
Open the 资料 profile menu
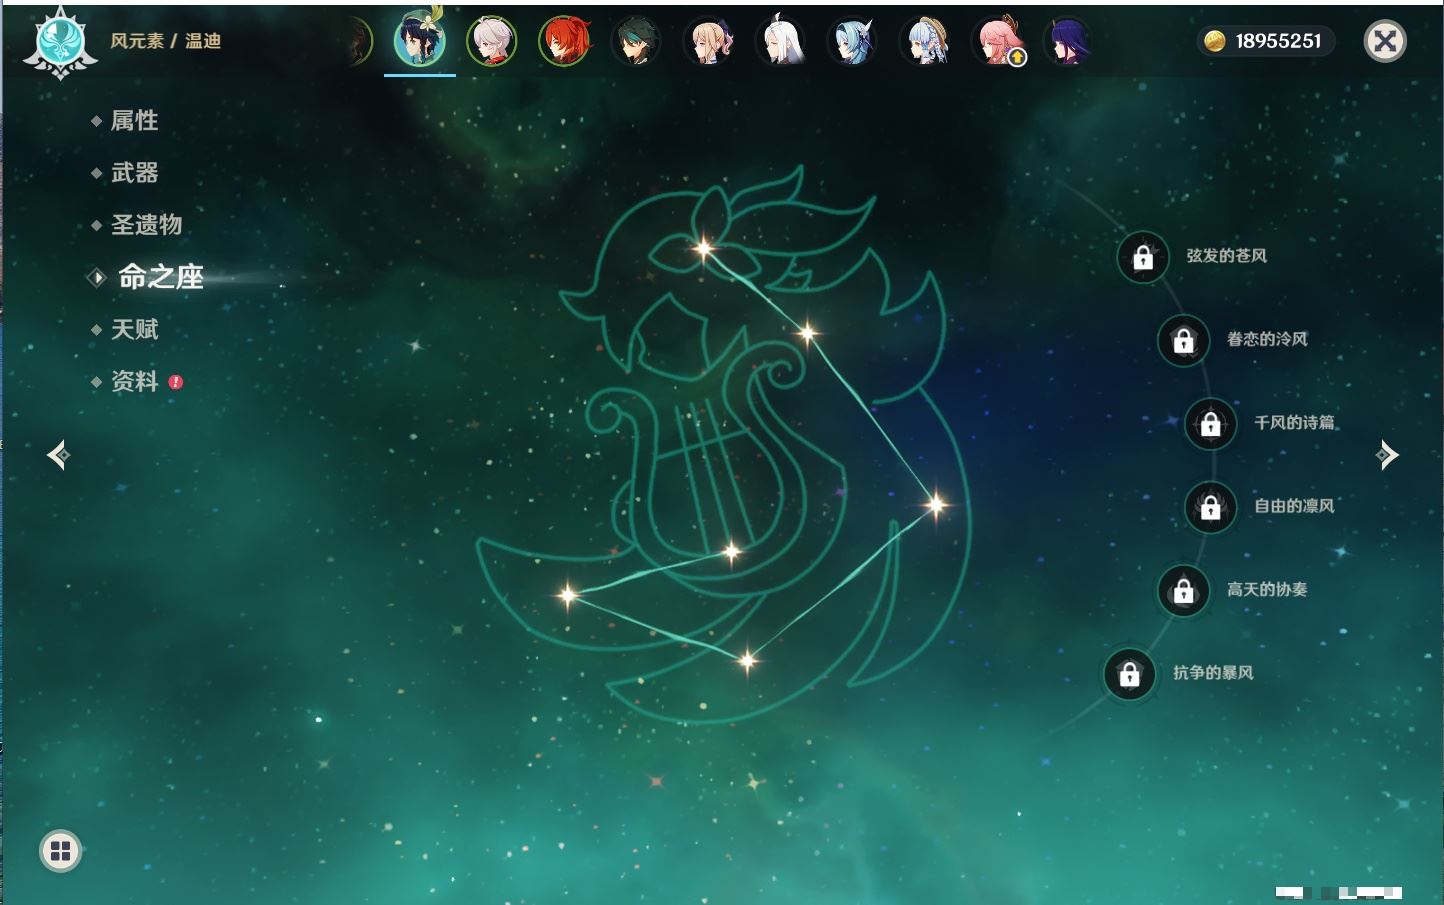point(134,381)
